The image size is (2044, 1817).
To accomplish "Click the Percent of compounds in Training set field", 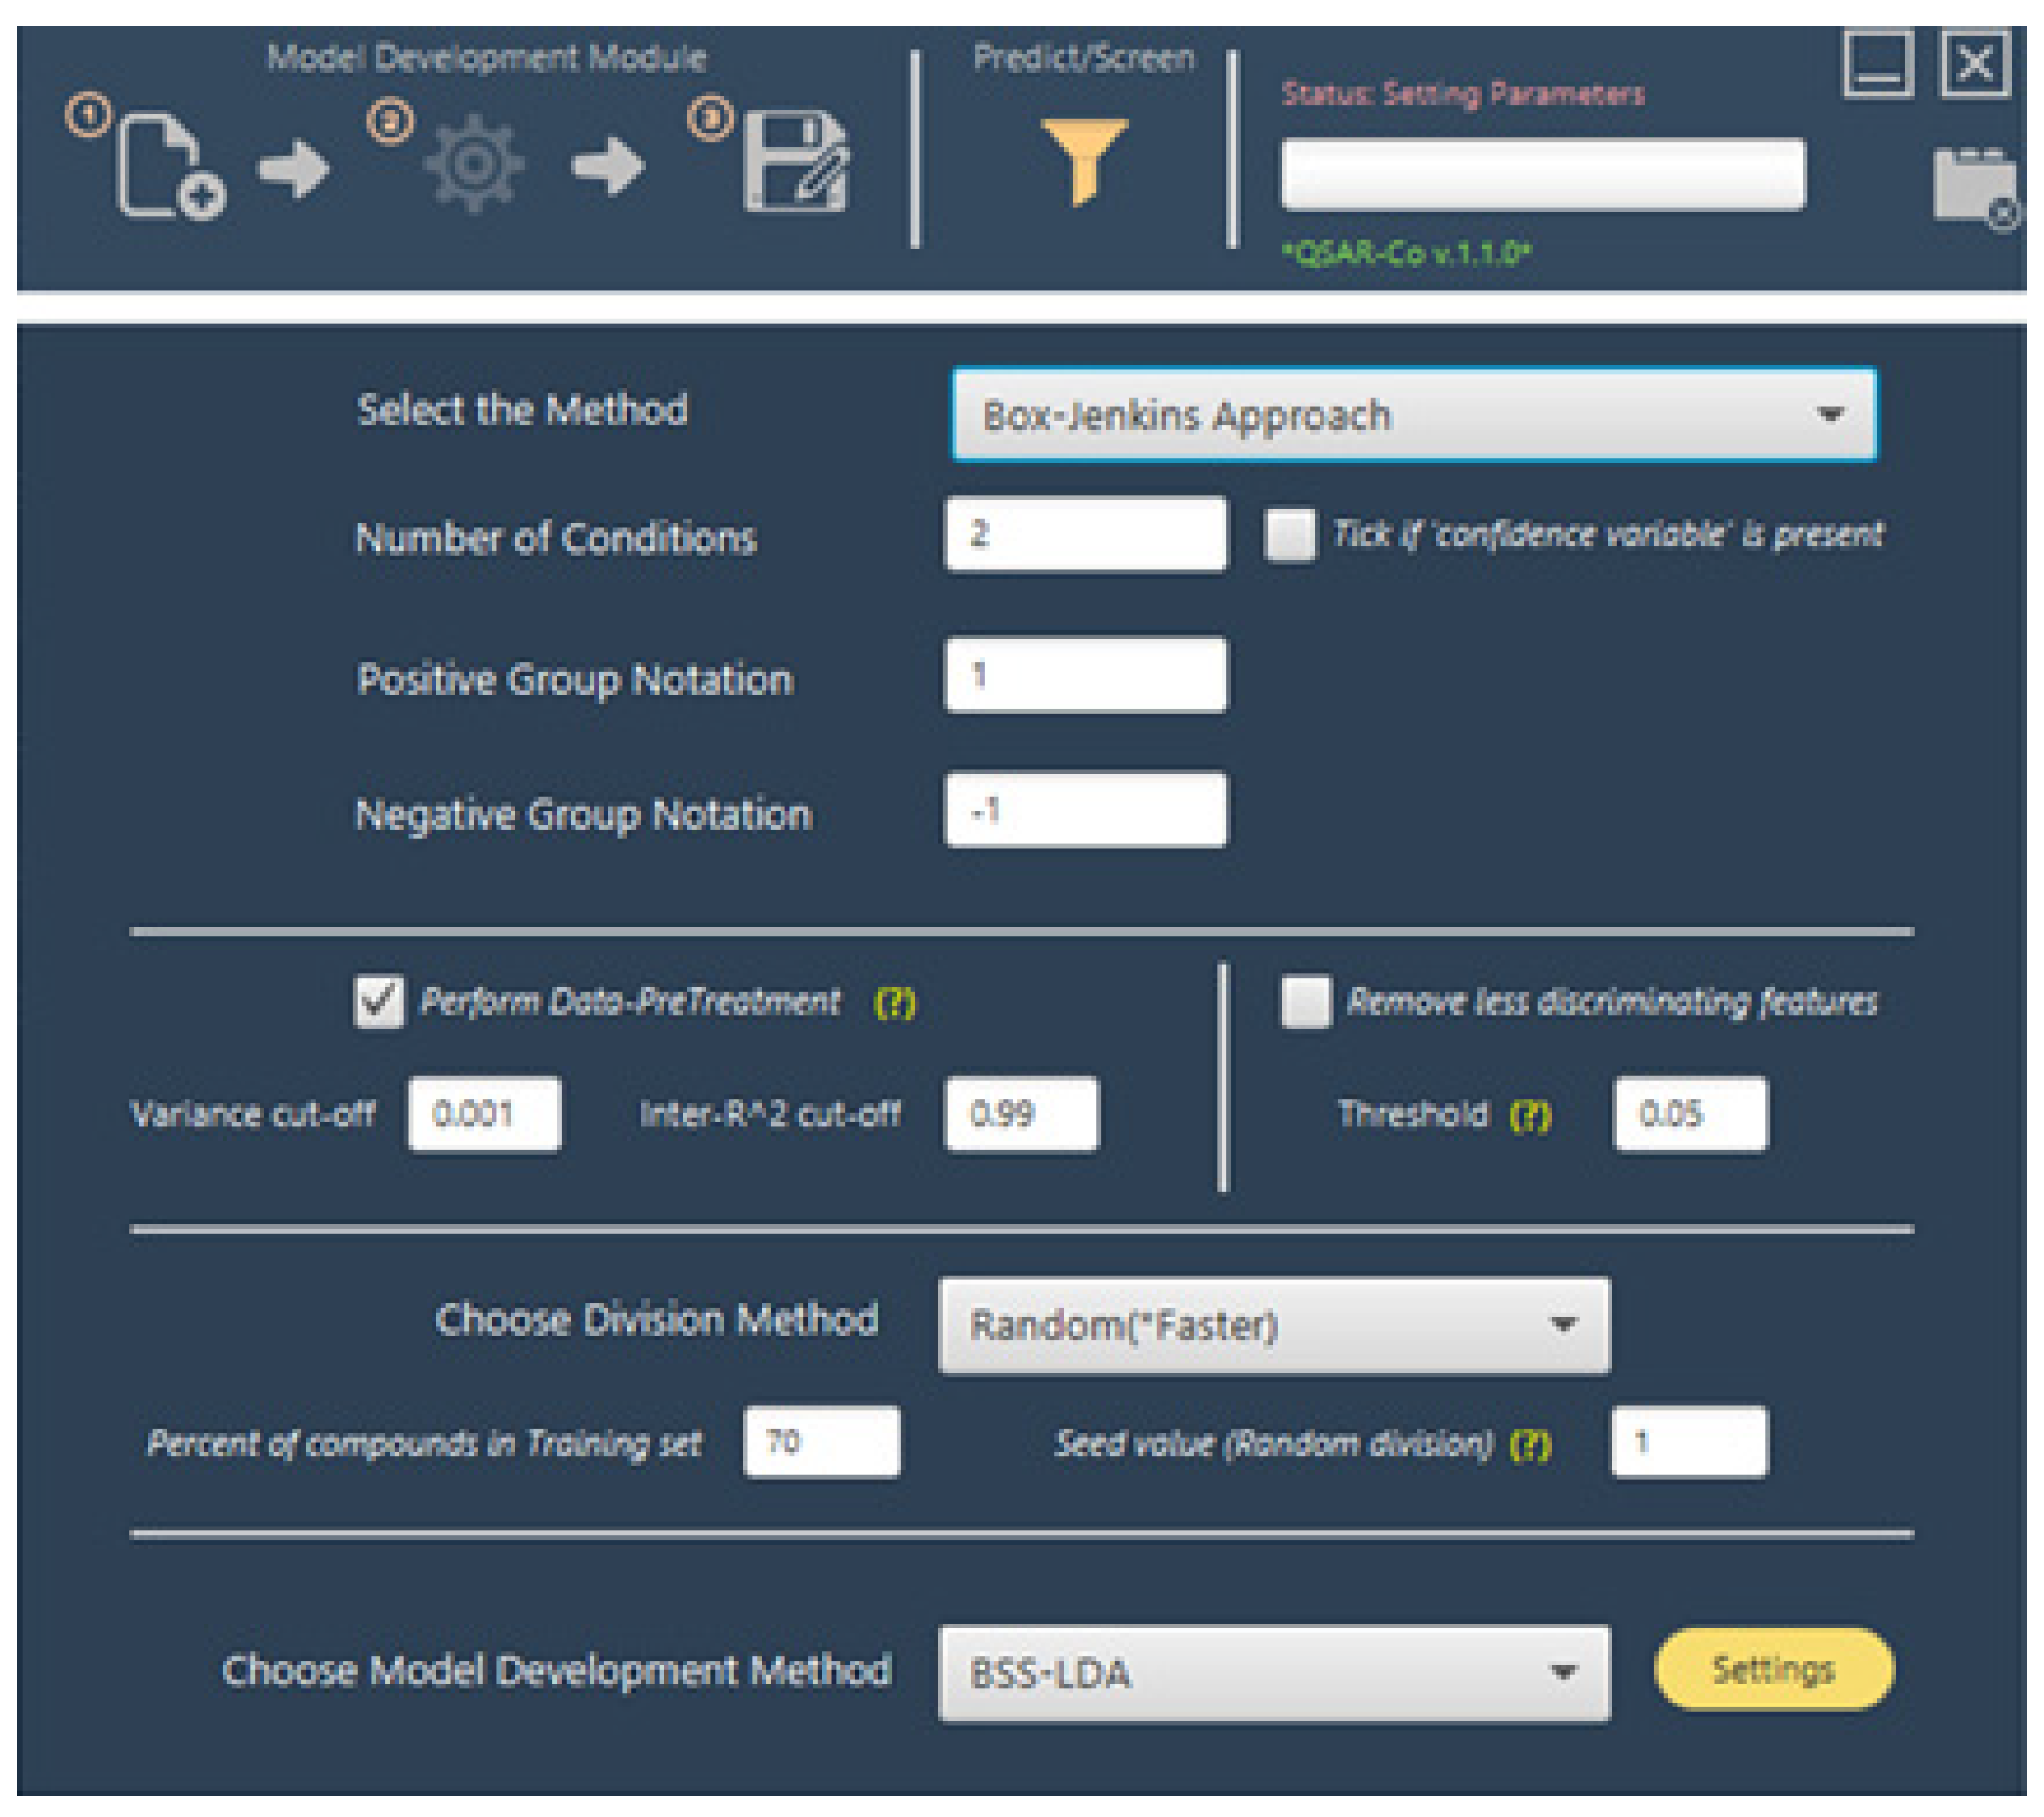I will [821, 1442].
